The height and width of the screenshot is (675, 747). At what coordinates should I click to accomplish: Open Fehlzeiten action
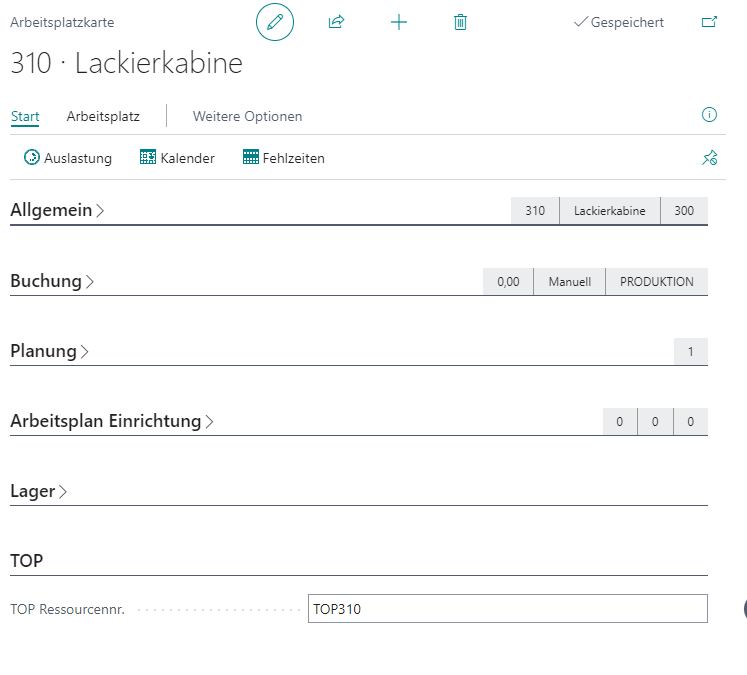tap(283, 158)
